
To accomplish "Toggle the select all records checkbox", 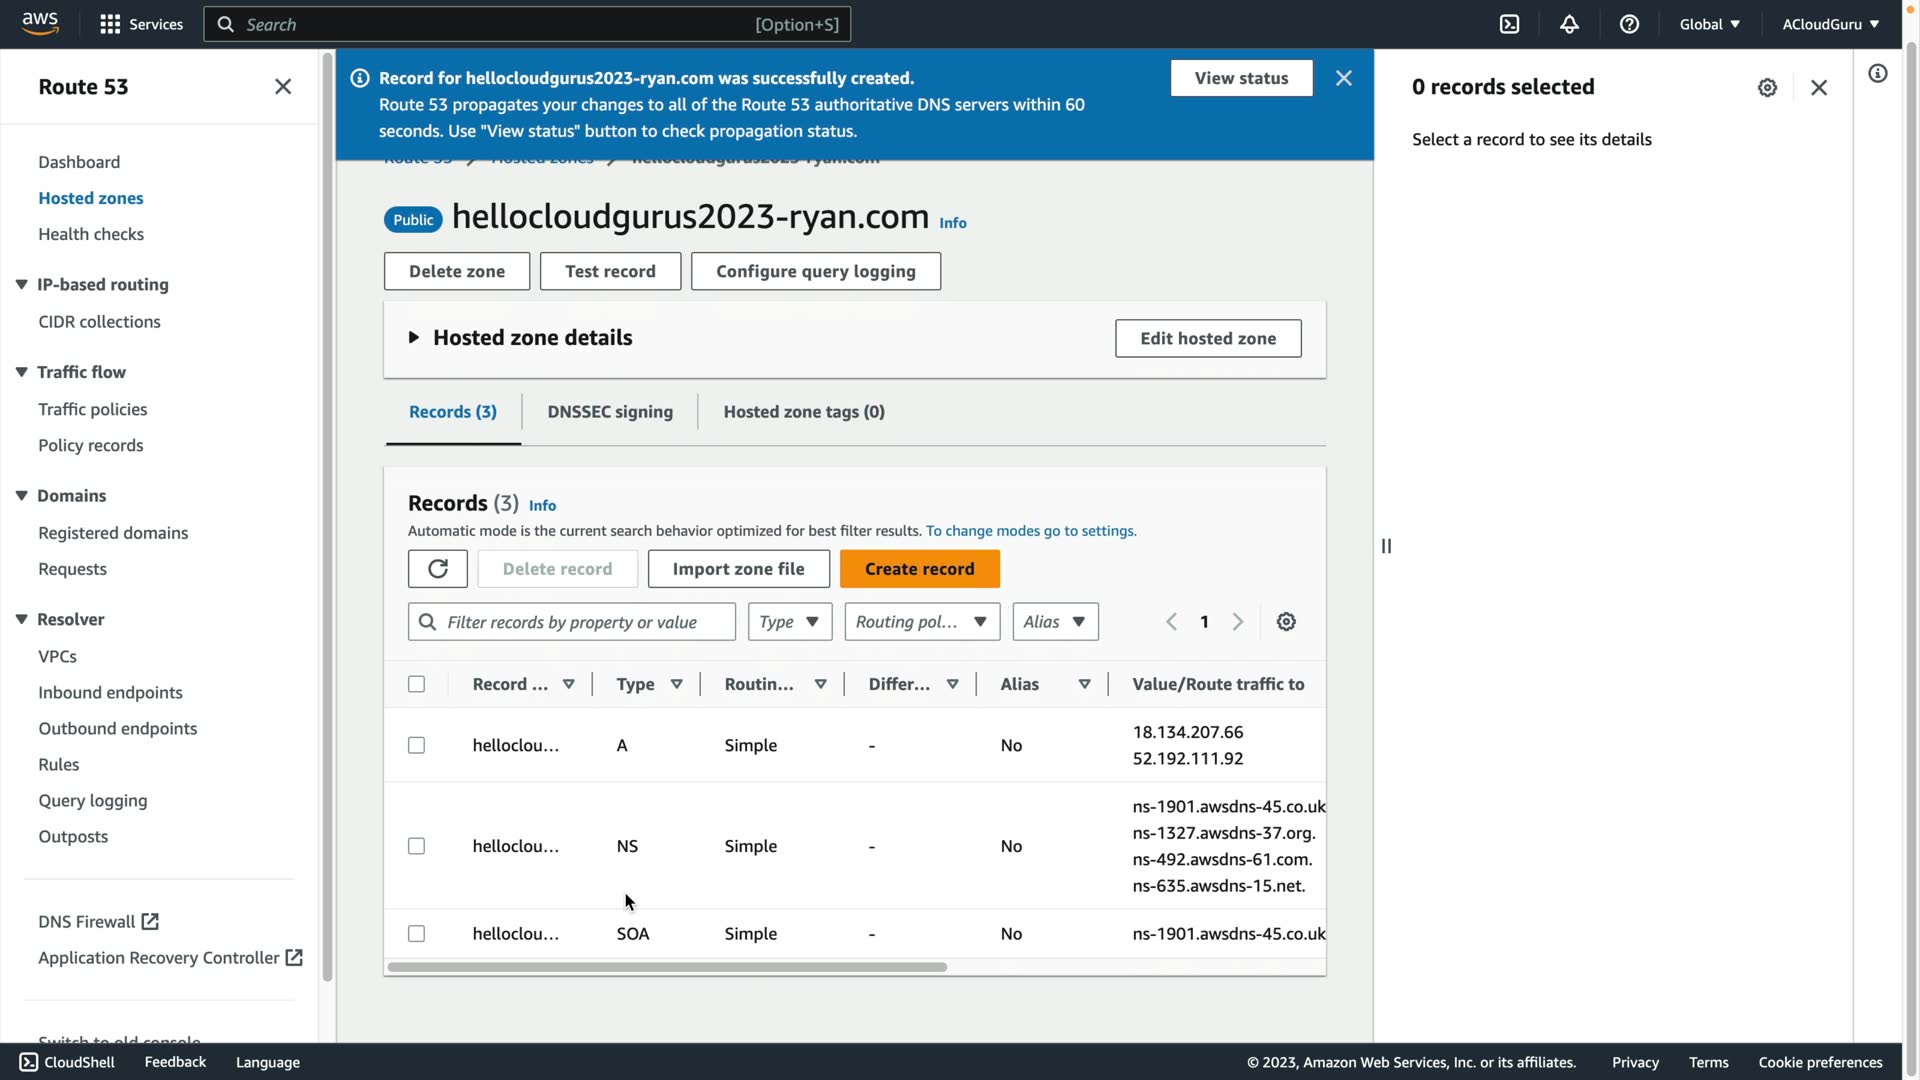I will click(x=416, y=684).
